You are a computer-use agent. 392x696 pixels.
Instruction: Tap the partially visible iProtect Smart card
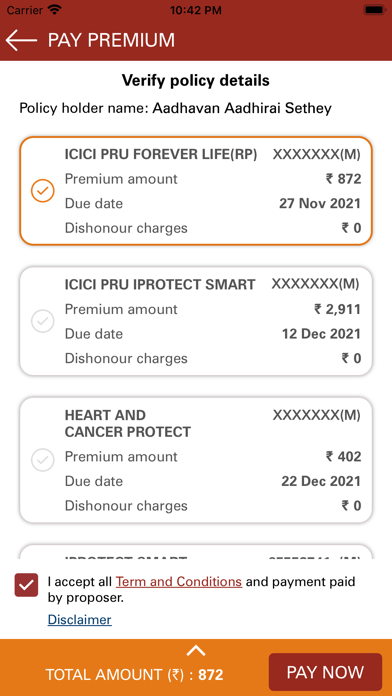point(196,552)
